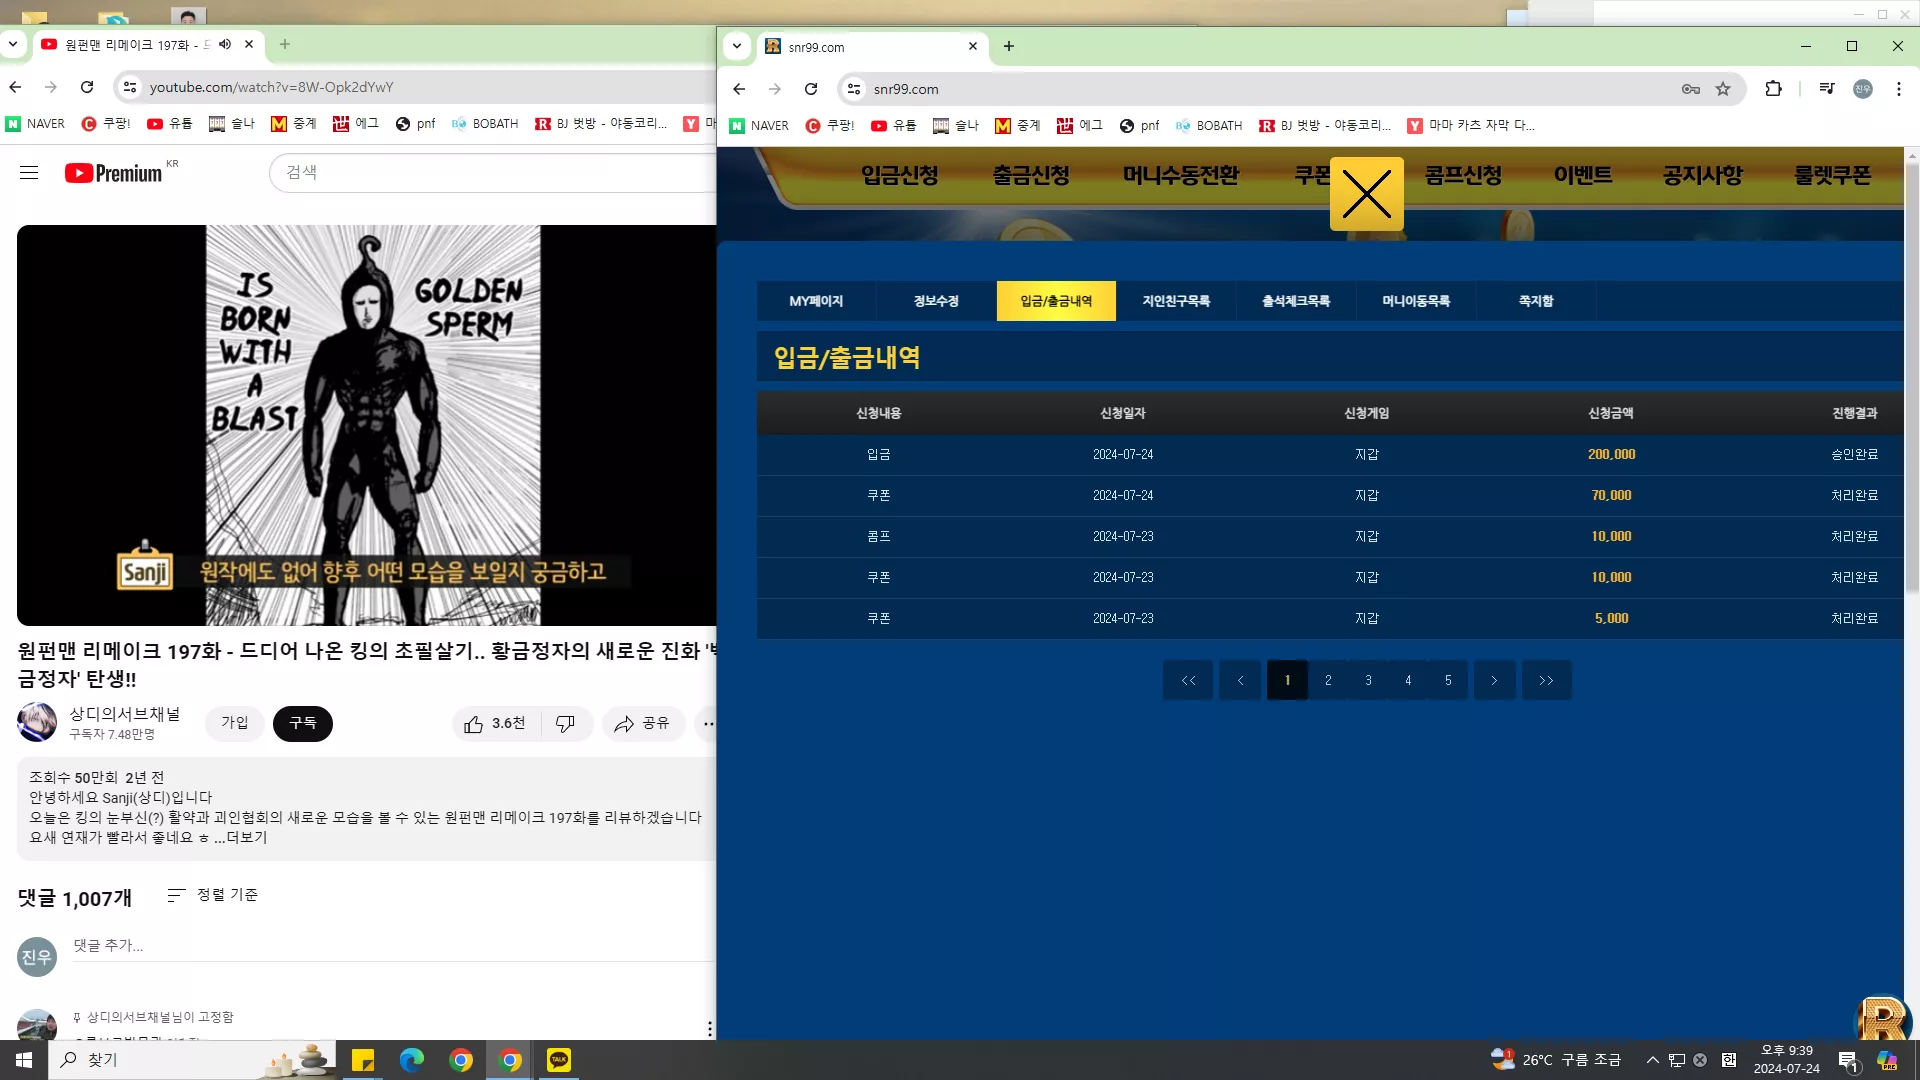Mute the YouTube tab audio speaker
The height and width of the screenshot is (1080, 1920).
click(x=225, y=44)
